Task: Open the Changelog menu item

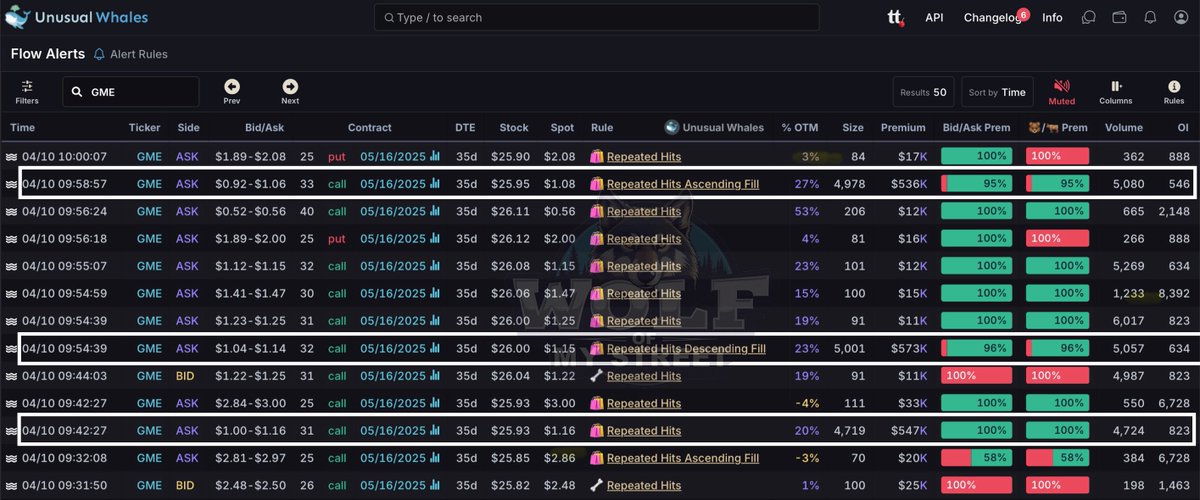Action: [990, 18]
